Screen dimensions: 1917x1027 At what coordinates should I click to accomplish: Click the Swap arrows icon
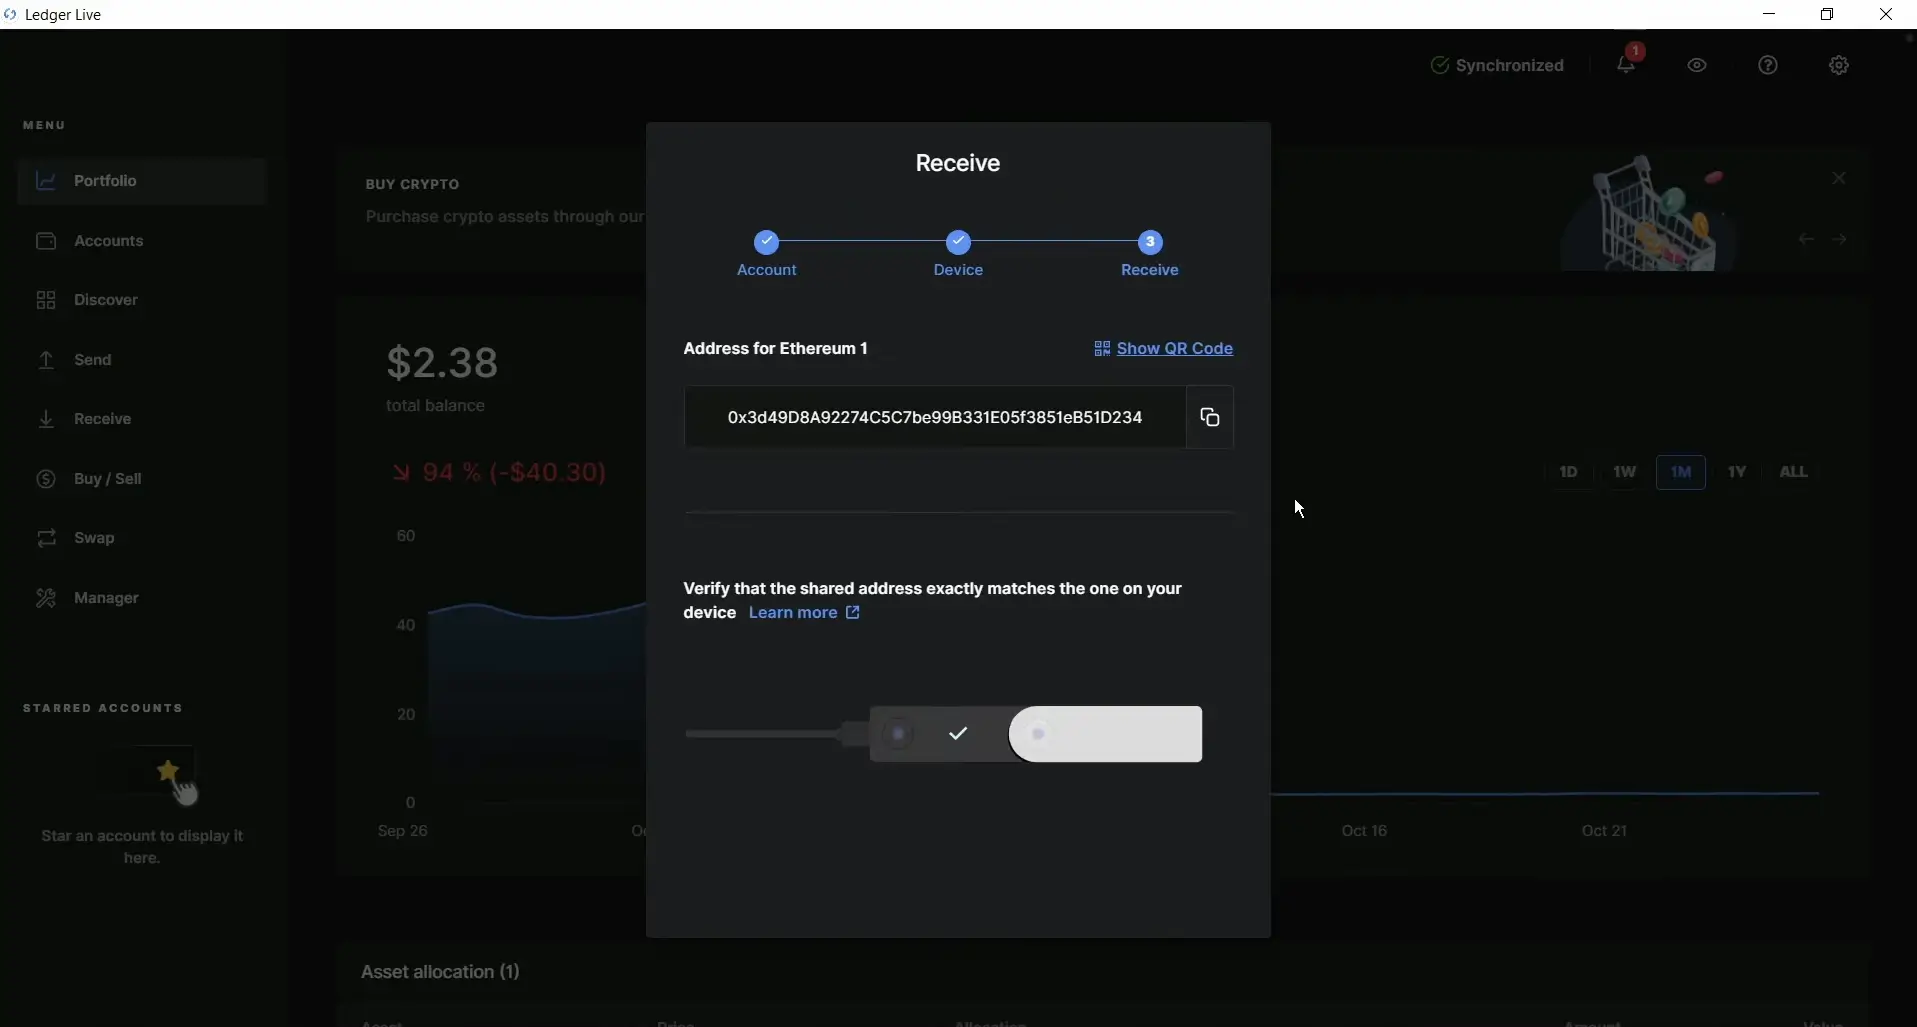coord(46,538)
